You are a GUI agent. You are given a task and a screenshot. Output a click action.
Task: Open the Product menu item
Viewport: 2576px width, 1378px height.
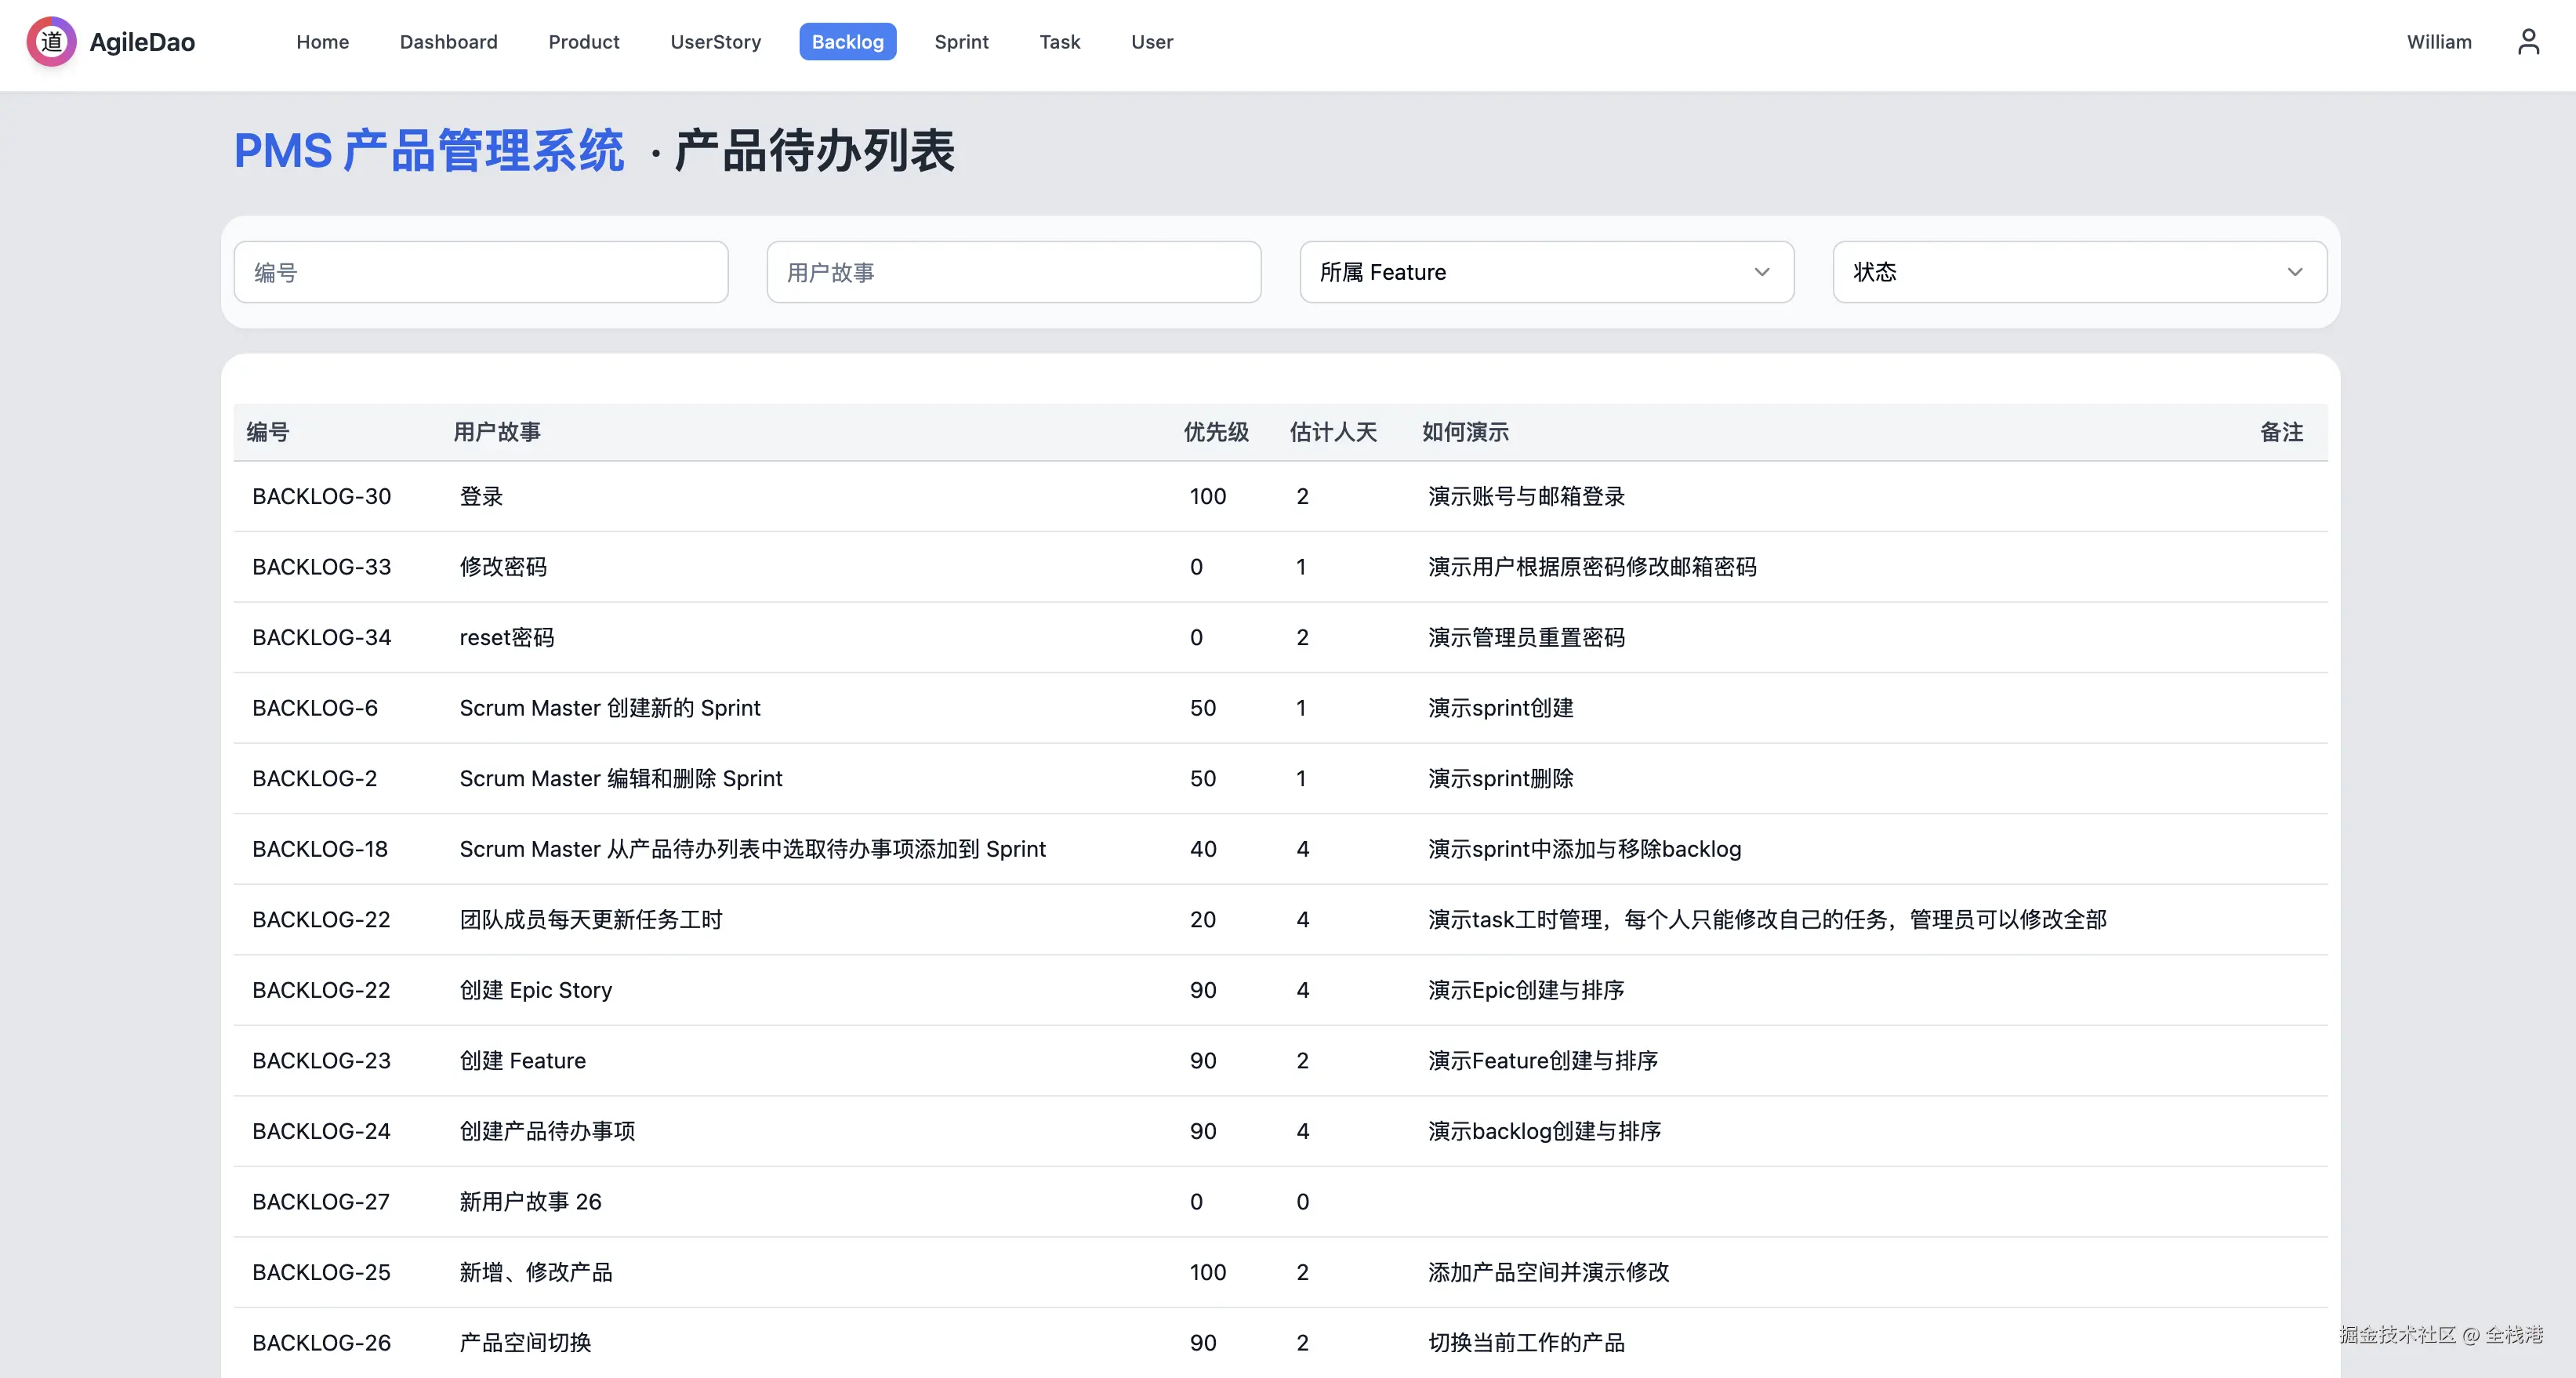(x=584, y=41)
